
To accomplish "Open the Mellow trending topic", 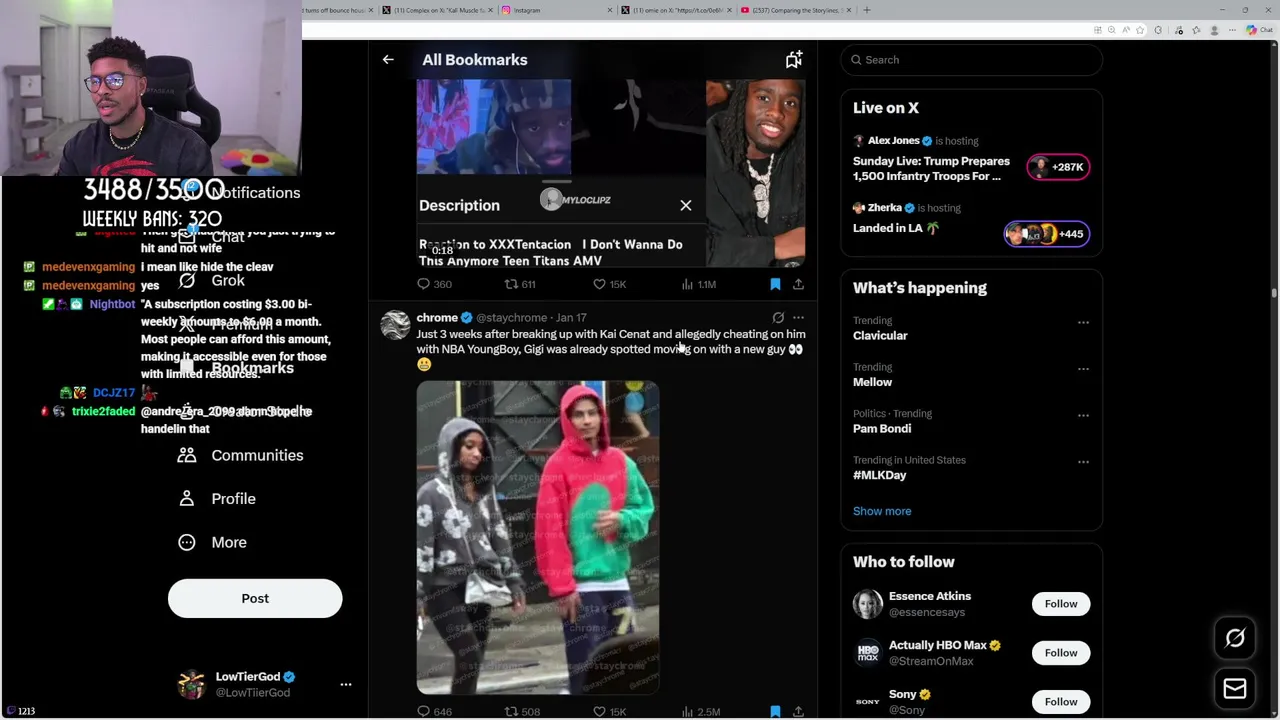I will tap(872, 382).
